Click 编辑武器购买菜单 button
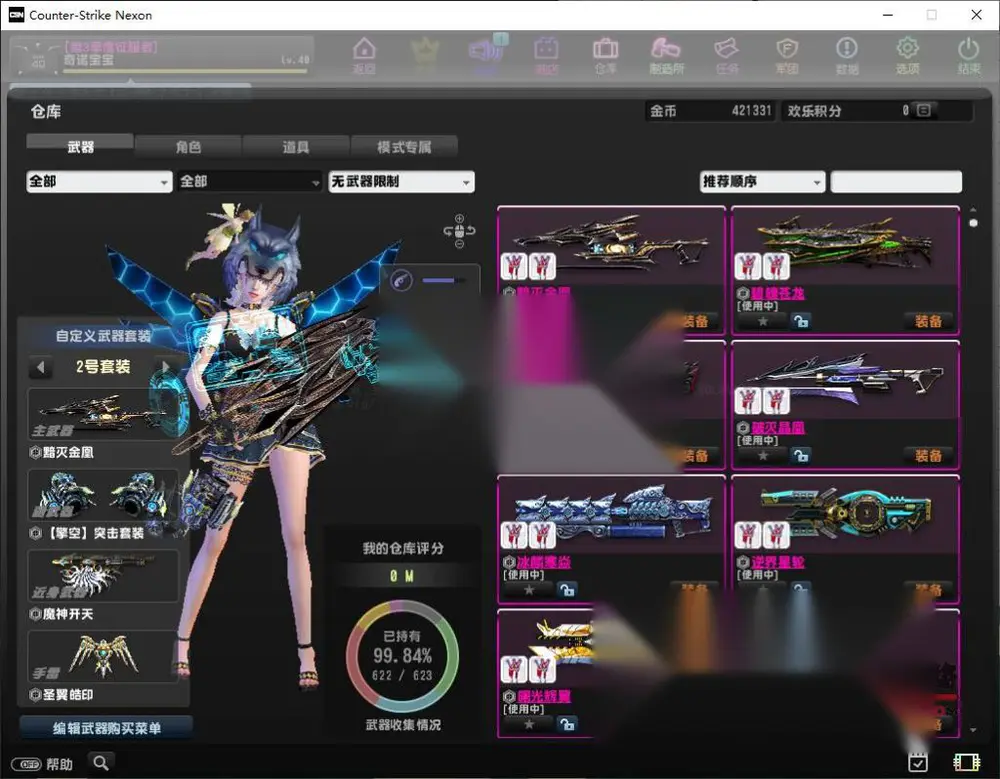The width and height of the screenshot is (1000, 779). (x=107, y=728)
